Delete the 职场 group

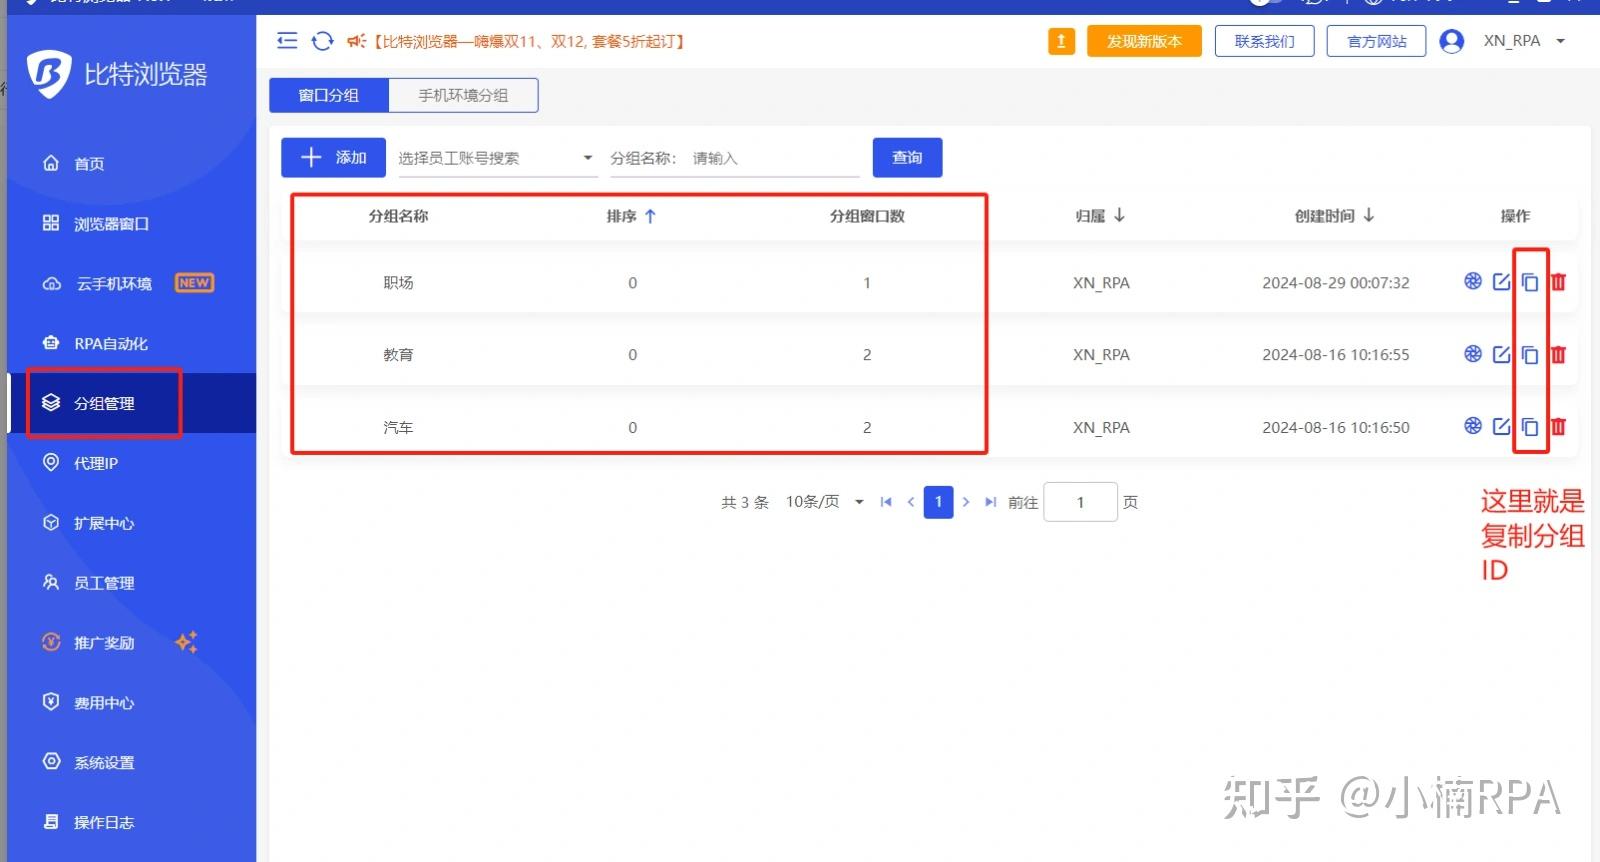[x=1558, y=283]
